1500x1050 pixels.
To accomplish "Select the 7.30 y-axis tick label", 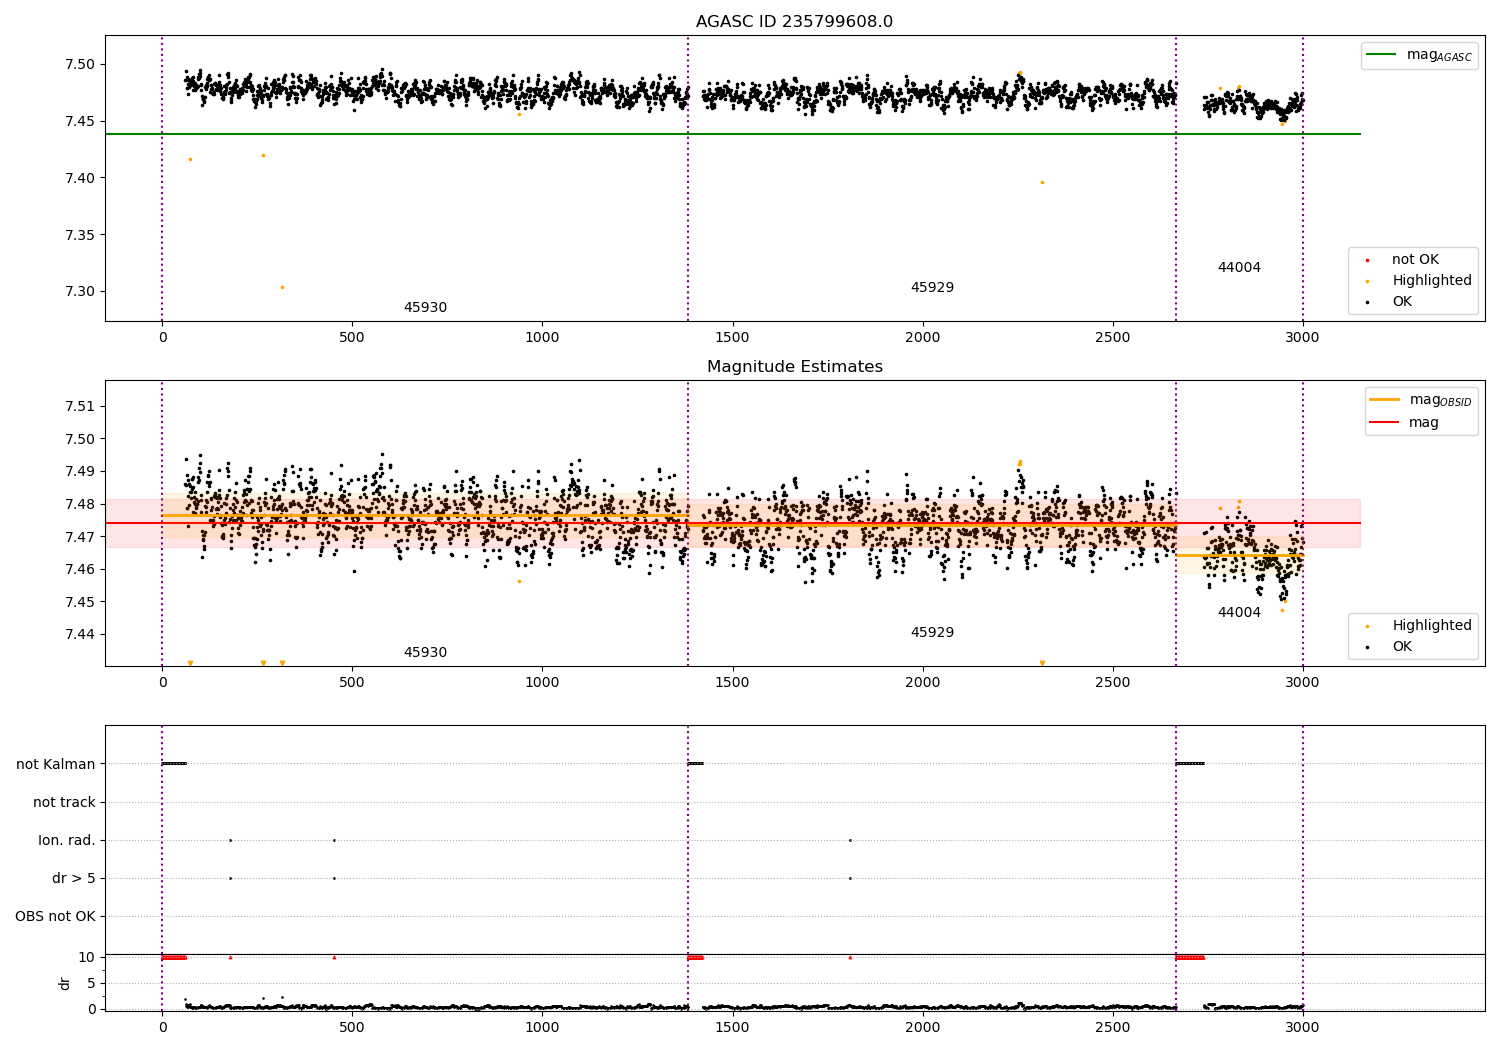I will [x=79, y=292].
